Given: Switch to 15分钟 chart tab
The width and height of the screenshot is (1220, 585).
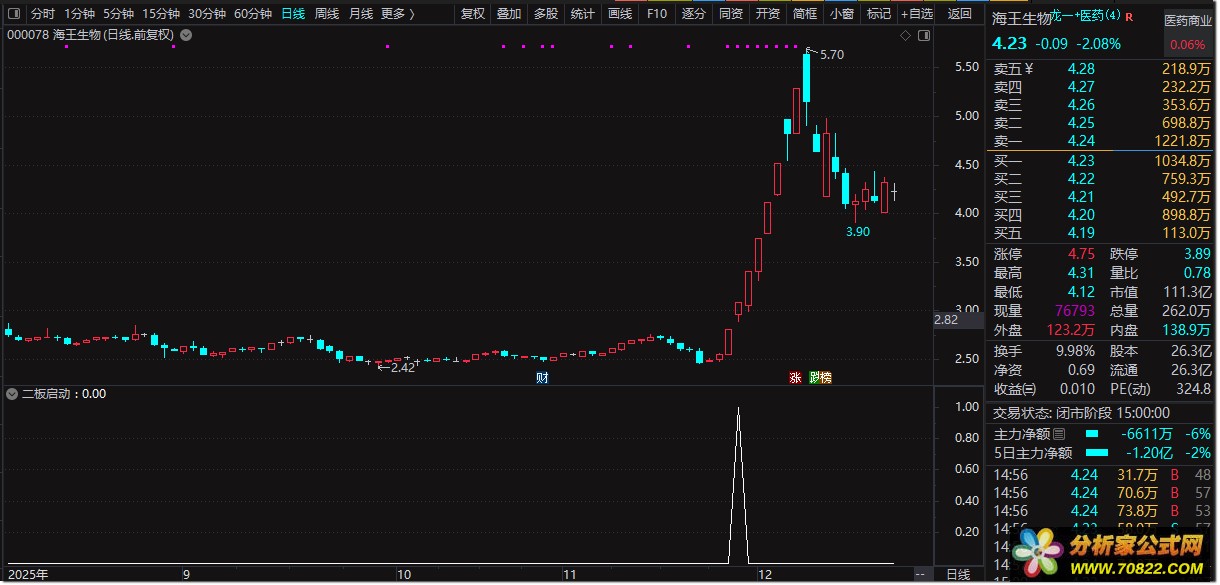Looking at the screenshot, I should point(161,14).
